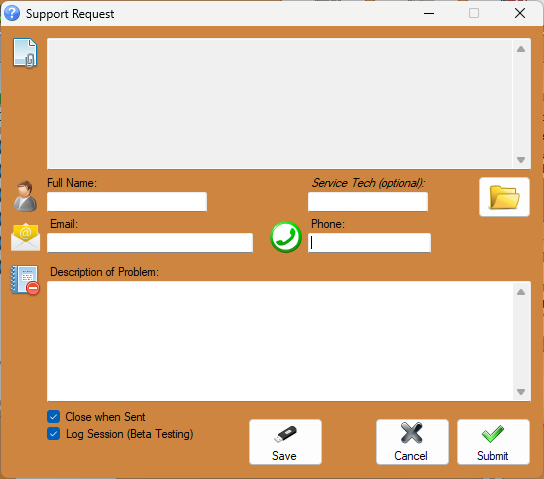
Task: Uncheck Close when Sent checkbox
Action: [x=53, y=417]
